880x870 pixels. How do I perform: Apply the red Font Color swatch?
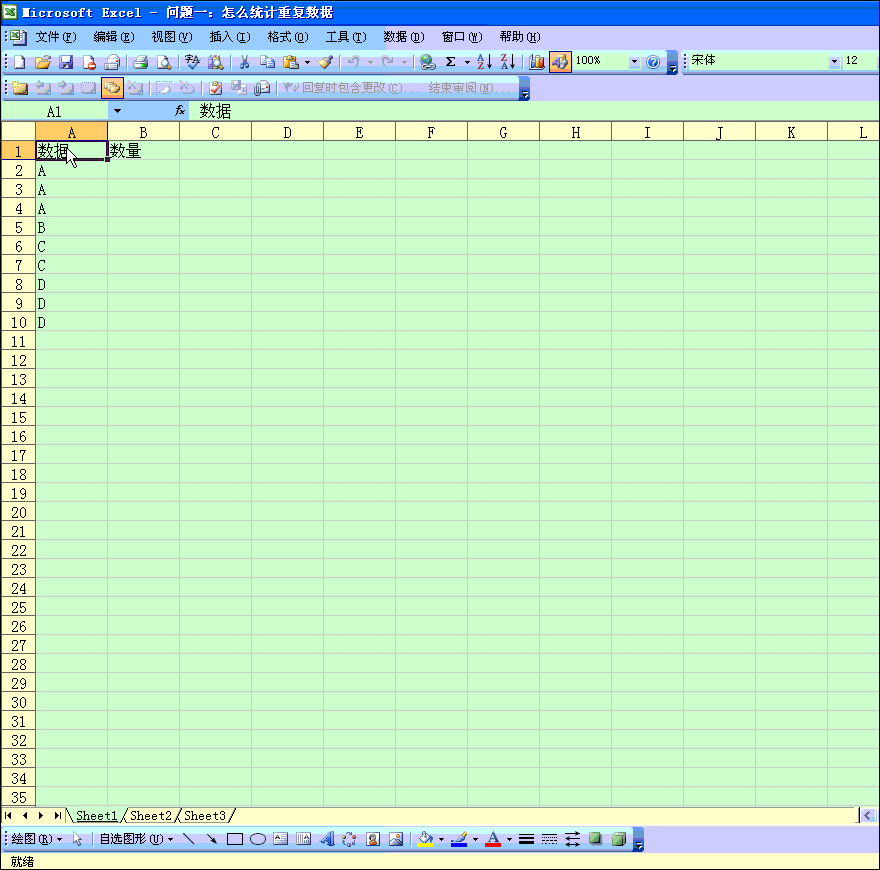coord(492,839)
